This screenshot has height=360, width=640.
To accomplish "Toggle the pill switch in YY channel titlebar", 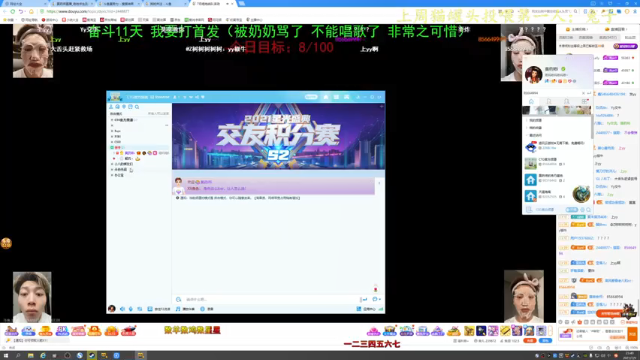I will tap(311, 97).
